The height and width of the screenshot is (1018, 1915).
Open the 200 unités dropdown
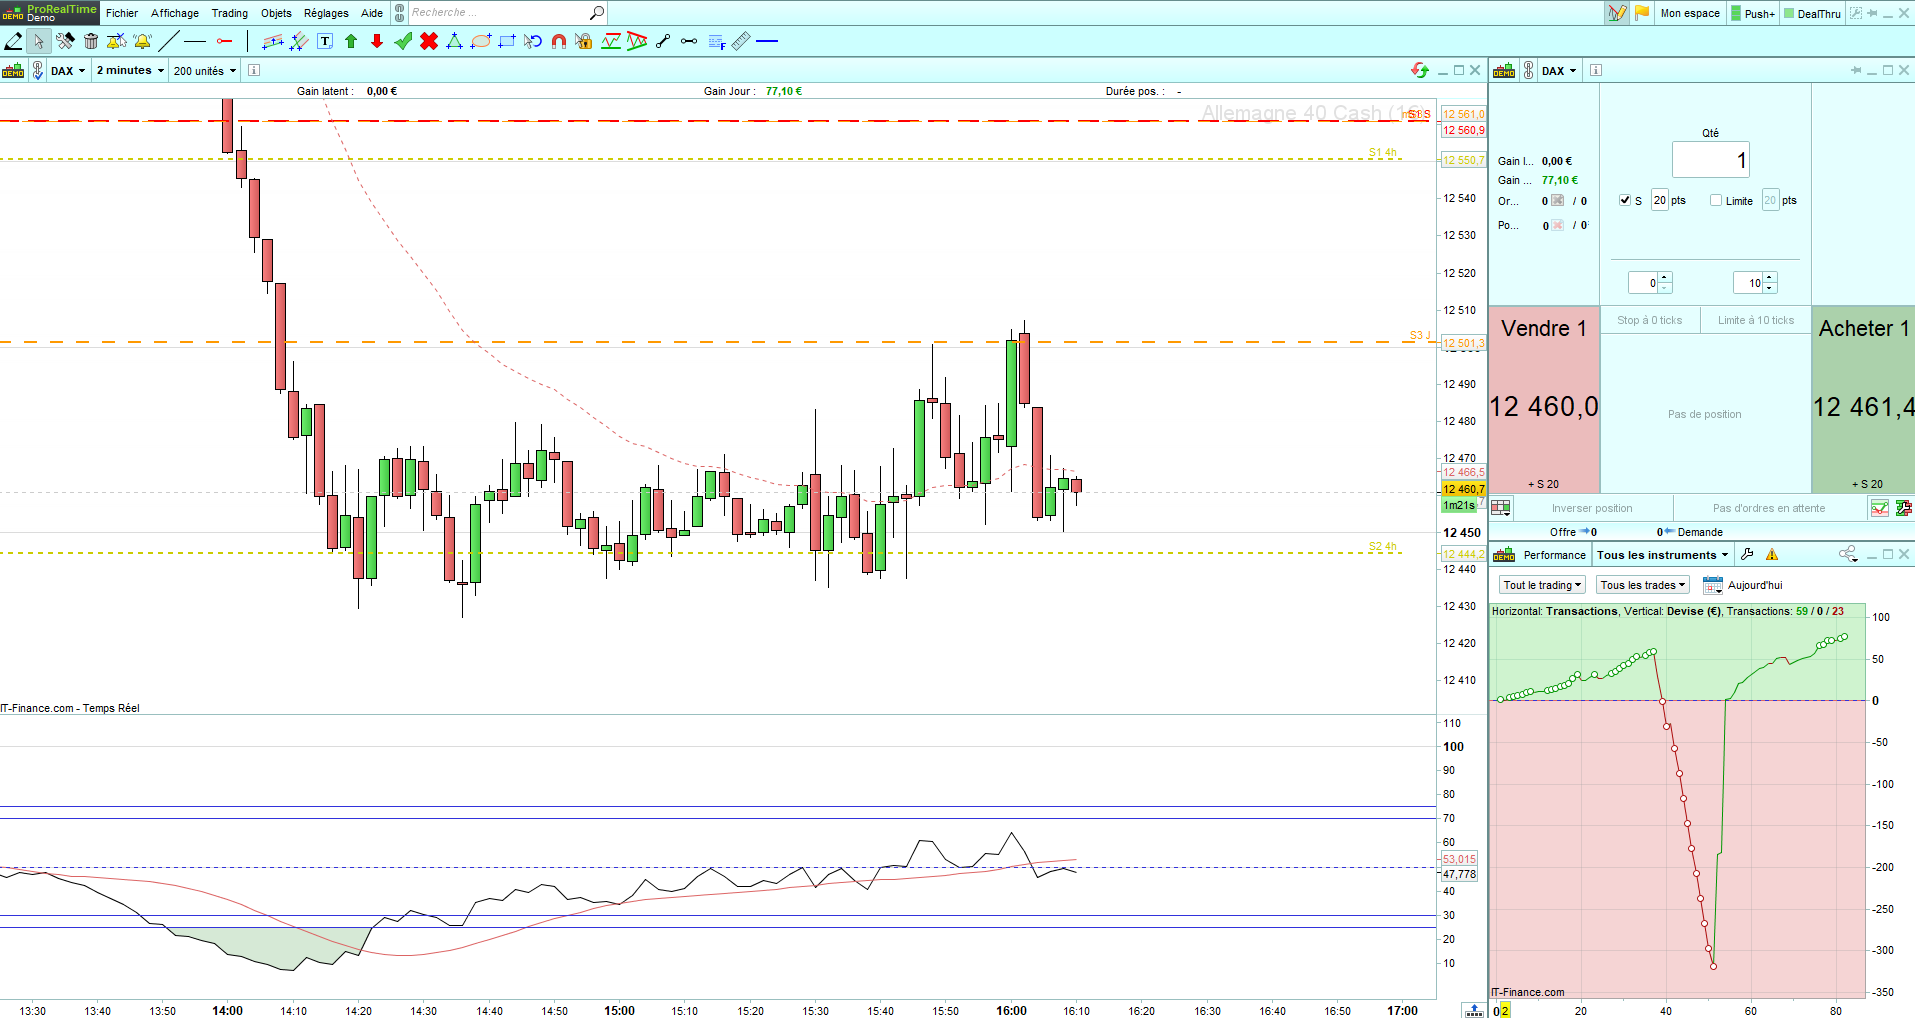point(205,70)
